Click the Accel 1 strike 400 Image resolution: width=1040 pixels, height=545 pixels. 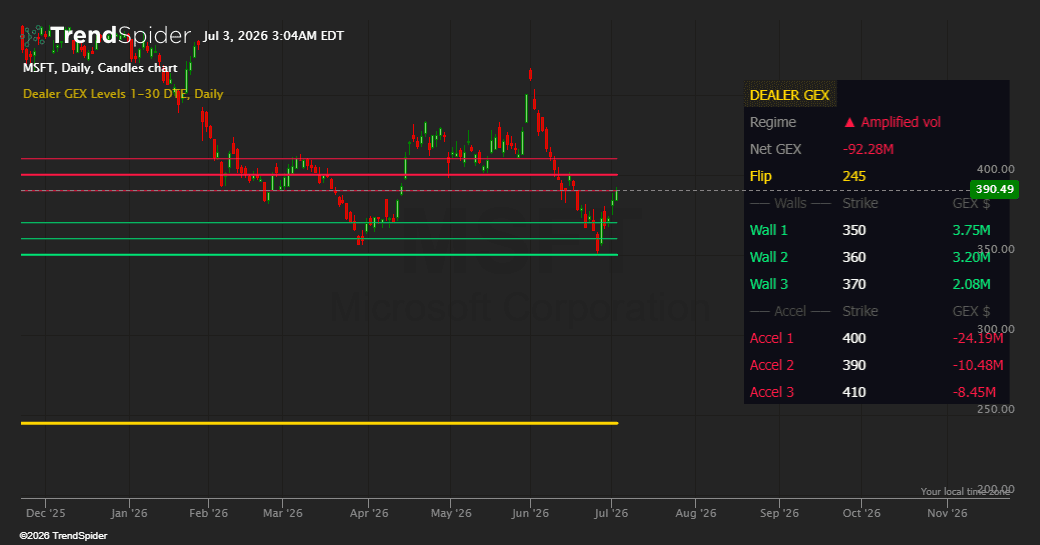pos(854,338)
